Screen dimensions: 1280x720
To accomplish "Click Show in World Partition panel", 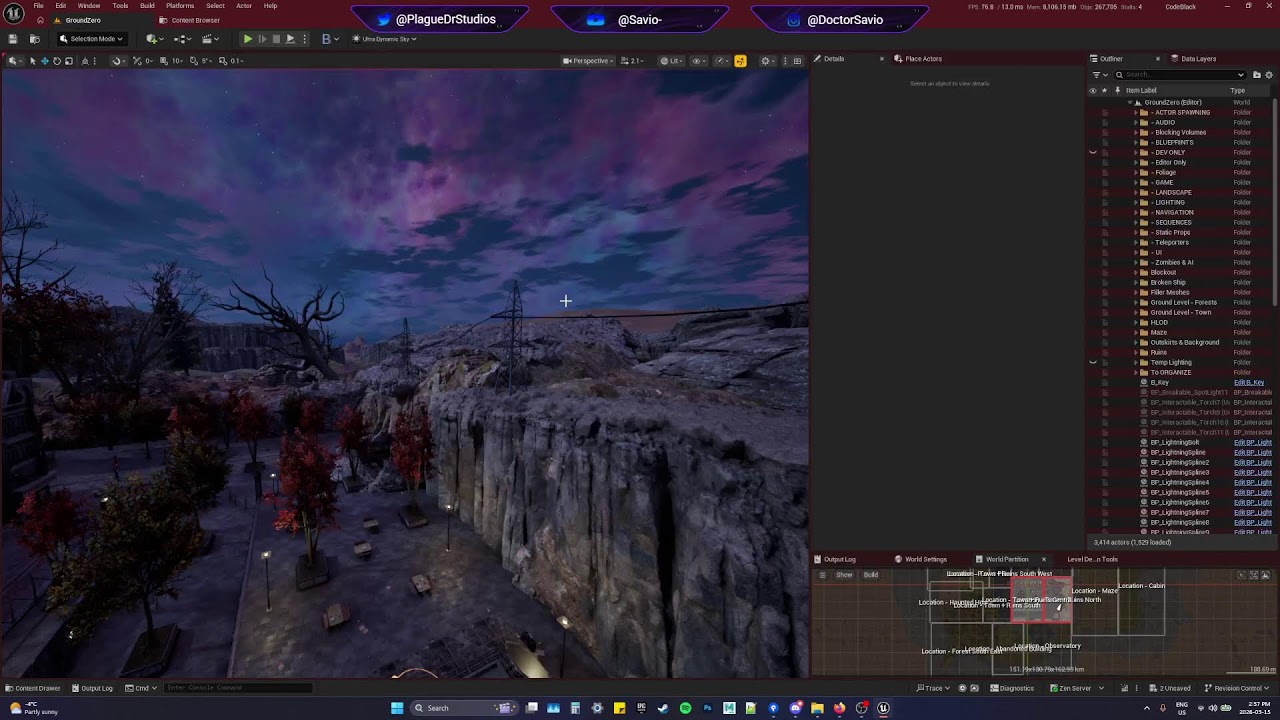I will coord(844,575).
